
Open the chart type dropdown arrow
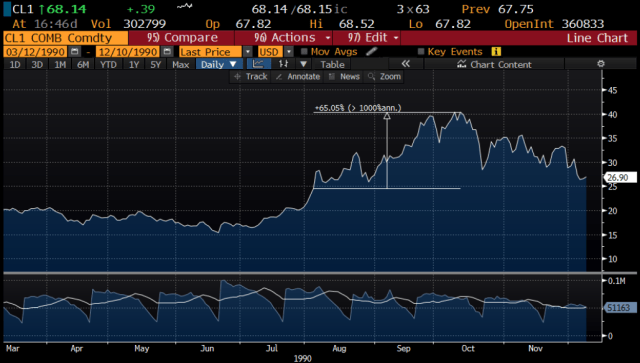pos(303,64)
